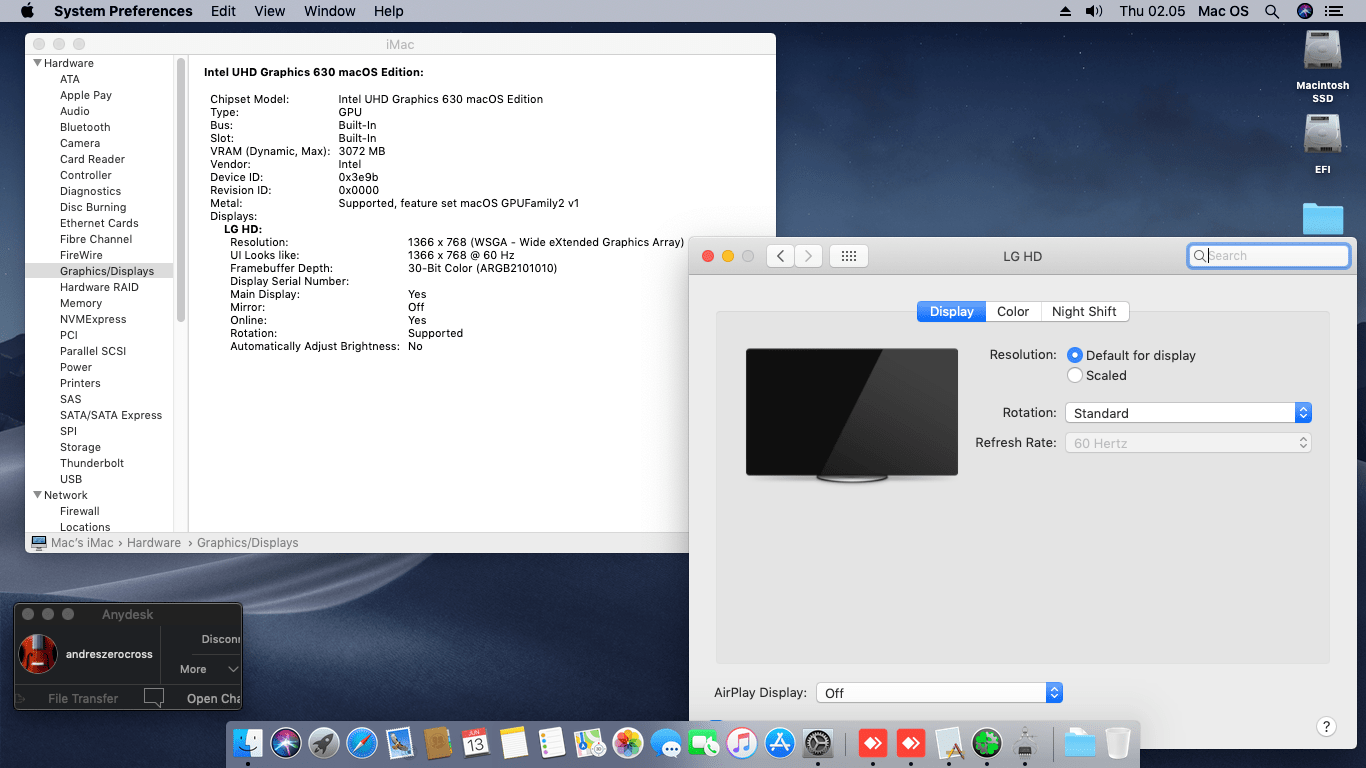The image size is (1366, 768).
Task: Click the volume icon in menu bar
Action: click(x=1094, y=11)
